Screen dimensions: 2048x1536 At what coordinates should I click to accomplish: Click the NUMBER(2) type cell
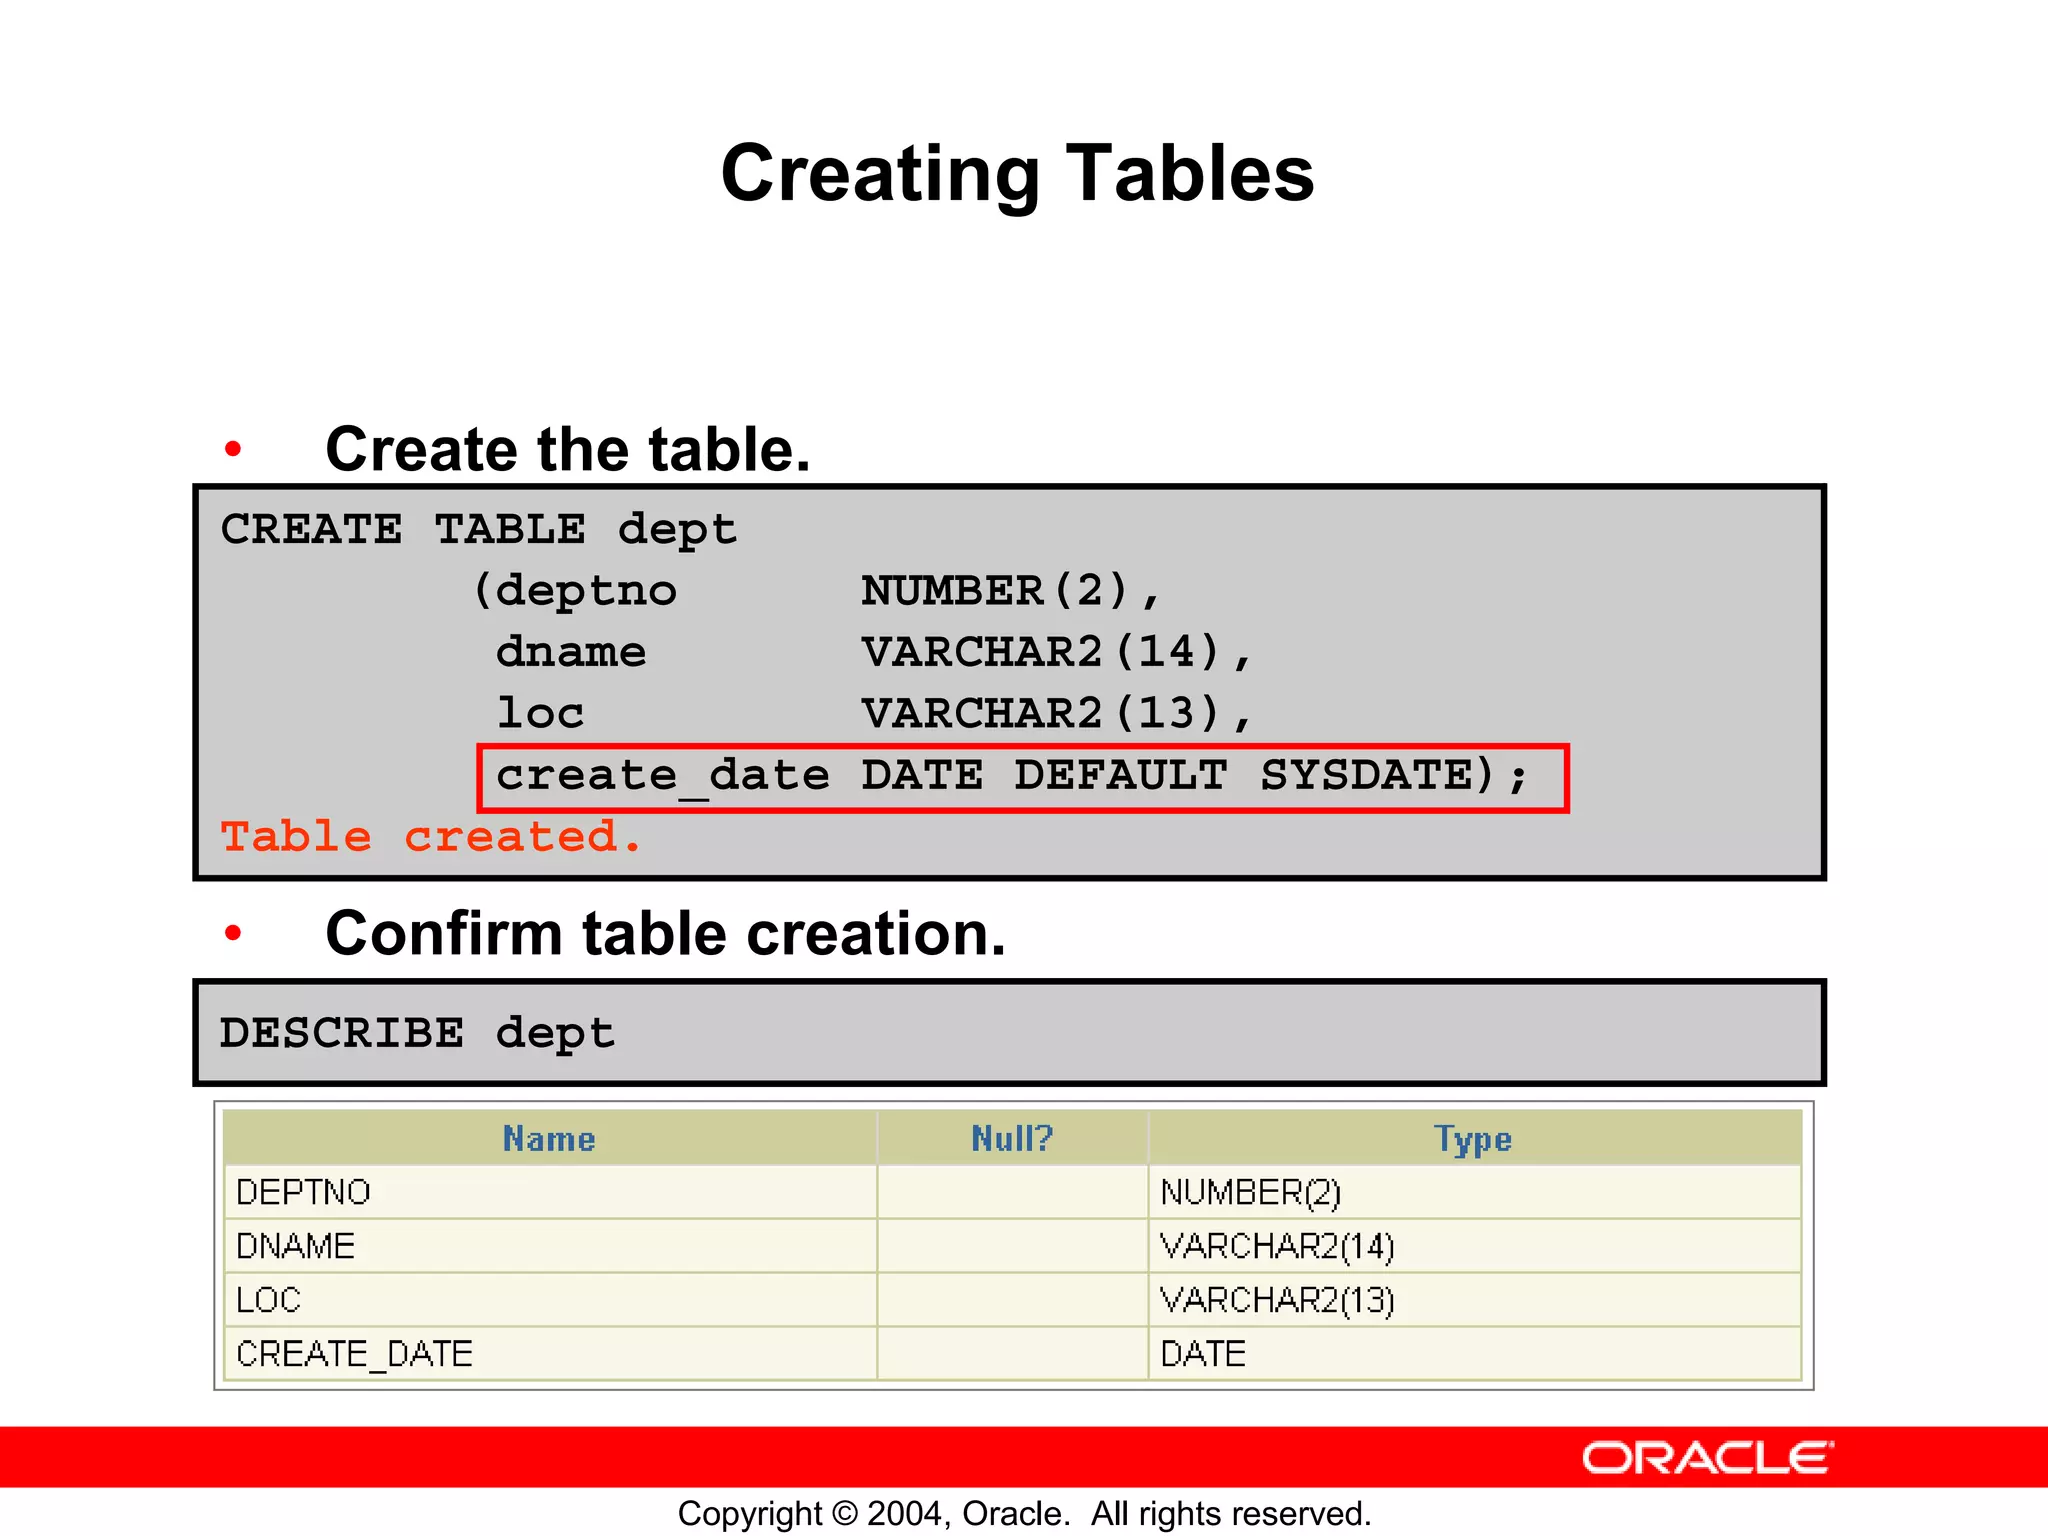(x=1250, y=1192)
